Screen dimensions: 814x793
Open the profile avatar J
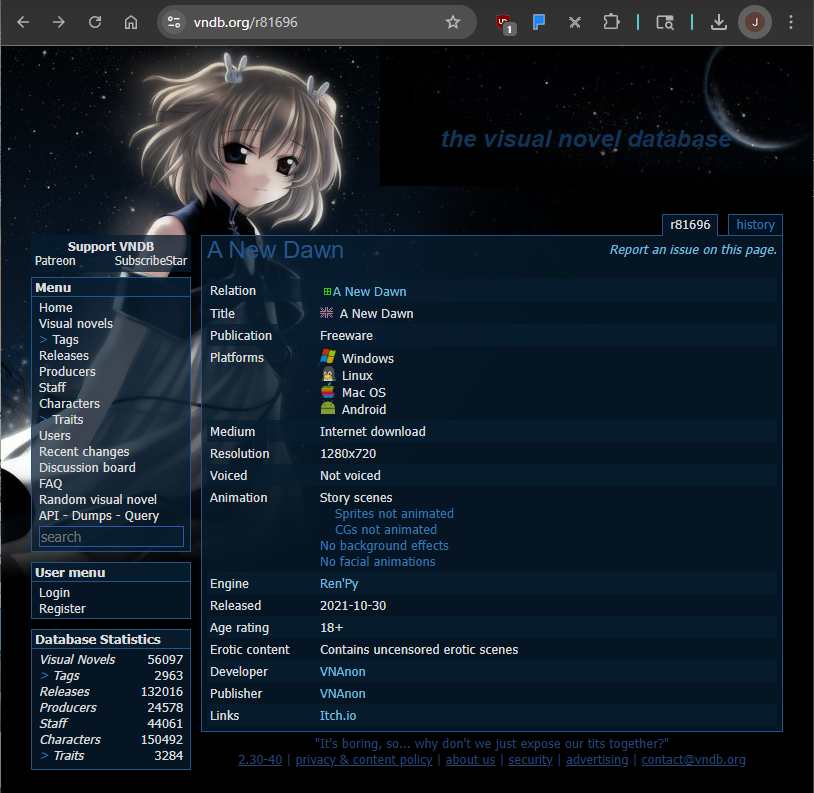point(755,22)
